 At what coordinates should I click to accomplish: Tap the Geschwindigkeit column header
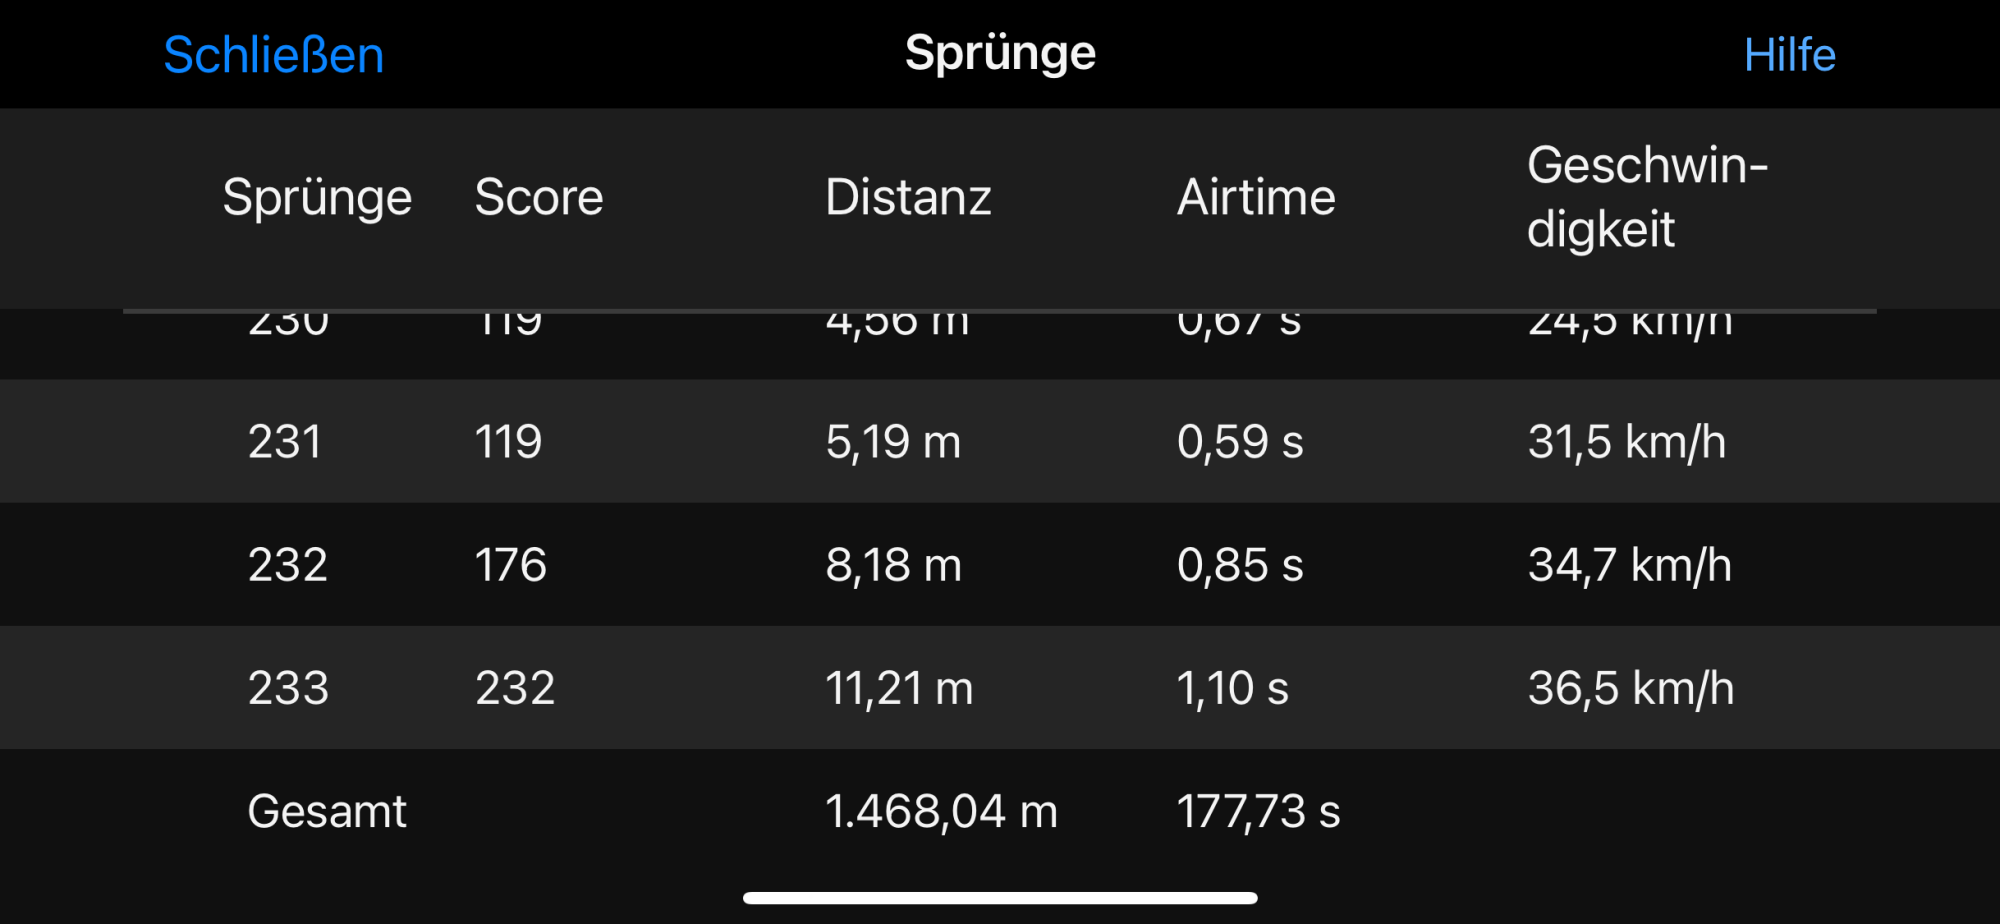point(1646,197)
